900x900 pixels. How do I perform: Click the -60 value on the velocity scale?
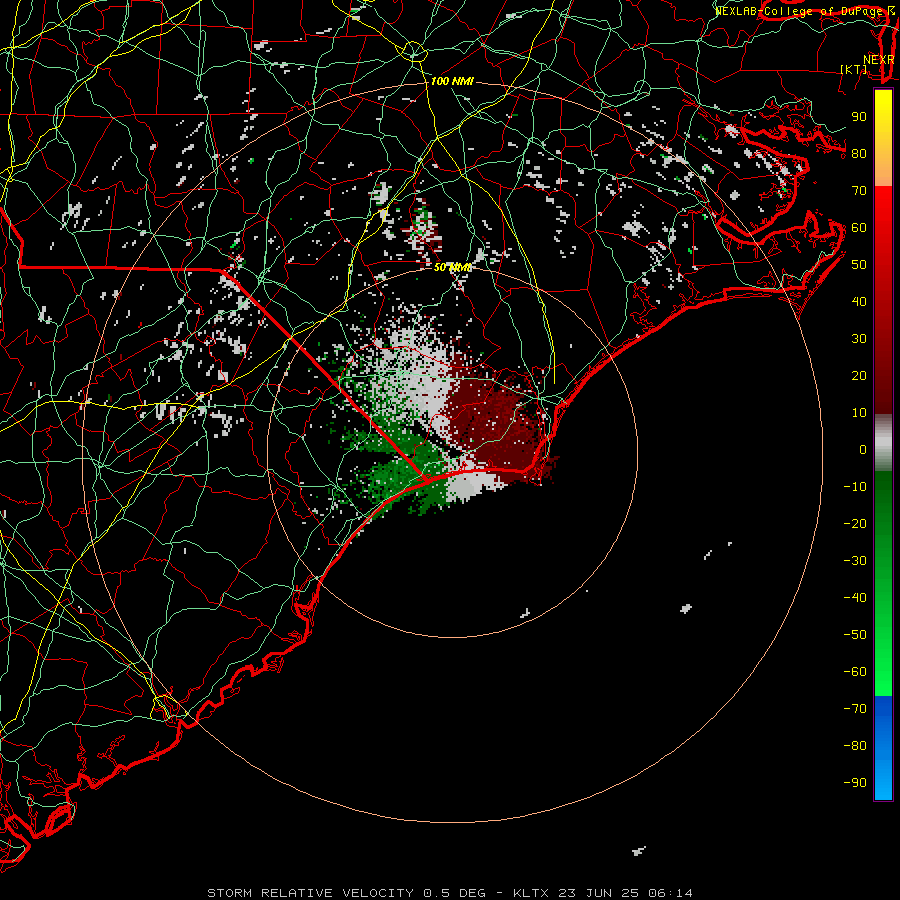855,672
